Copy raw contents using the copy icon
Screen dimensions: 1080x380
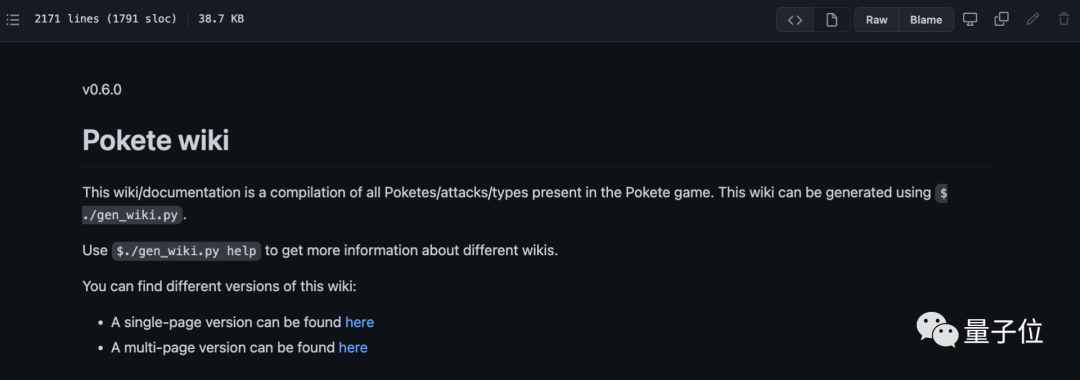coord(1001,19)
